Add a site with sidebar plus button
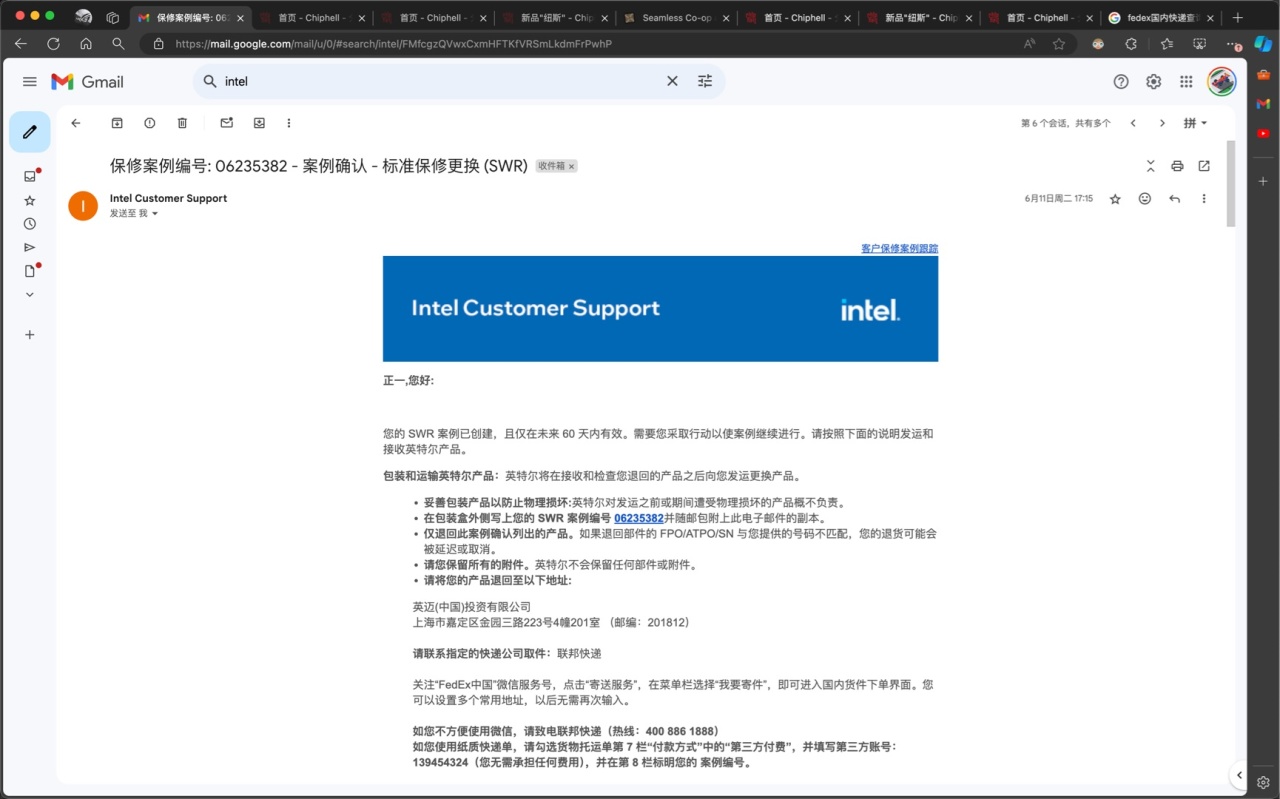Viewport: 1280px width, 799px height. pos(1264,181)
